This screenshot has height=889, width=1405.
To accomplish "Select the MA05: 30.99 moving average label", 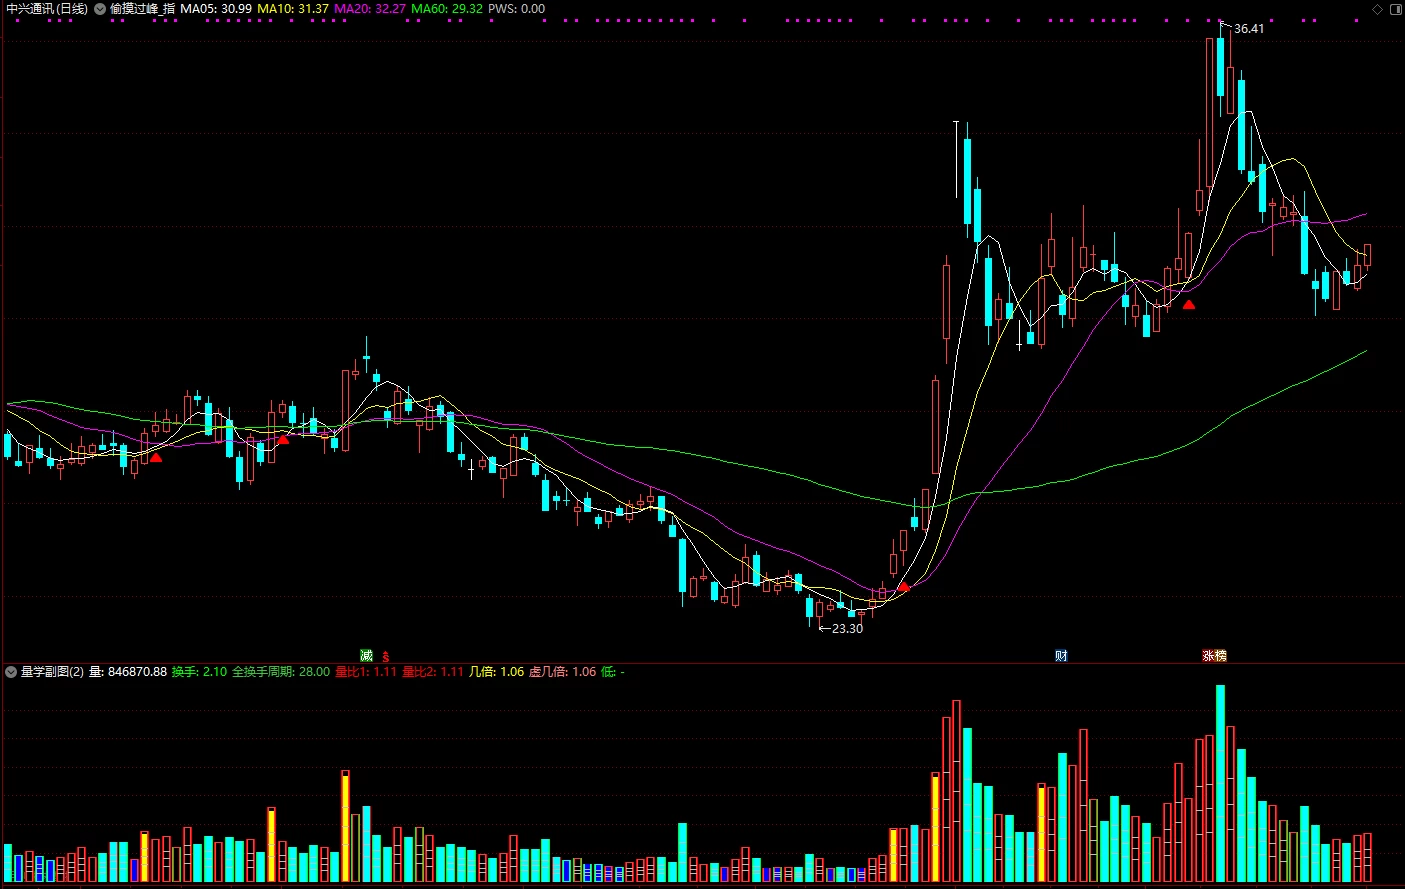I will 216,9.
